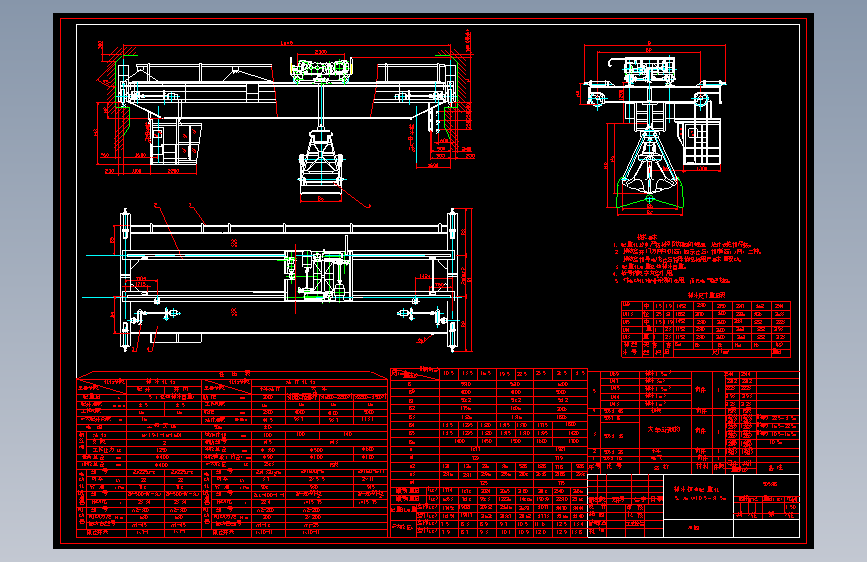Image resolution: width=867 pixels, height=562 pixels.
Task: Click the trolley mechanism in the plan view
Action: point(318,275)
